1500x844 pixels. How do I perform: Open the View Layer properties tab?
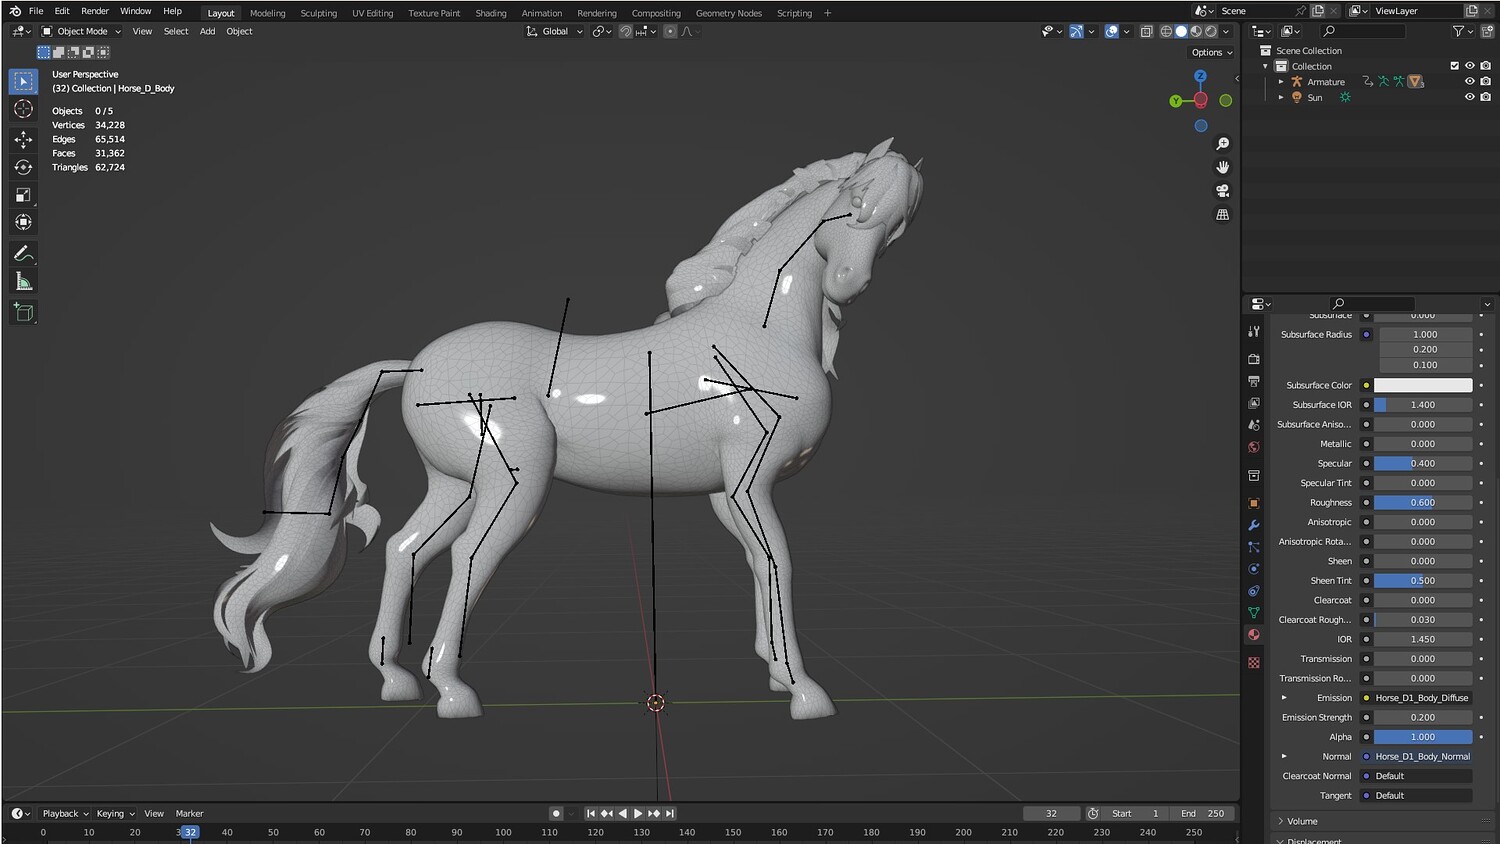[1254, 403]
